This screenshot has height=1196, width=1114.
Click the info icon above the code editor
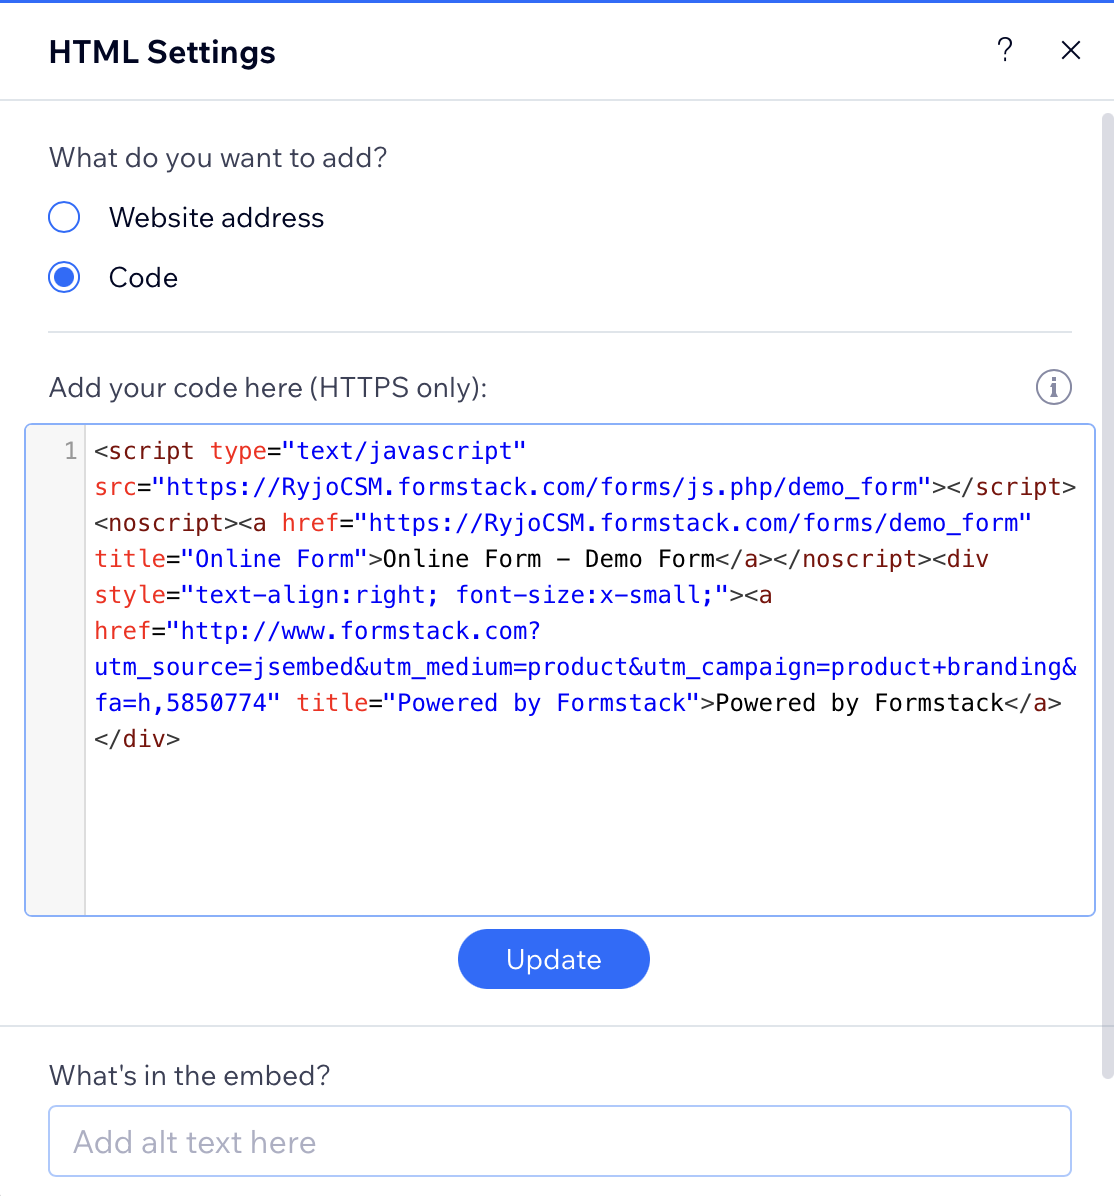coord(1053,387)
